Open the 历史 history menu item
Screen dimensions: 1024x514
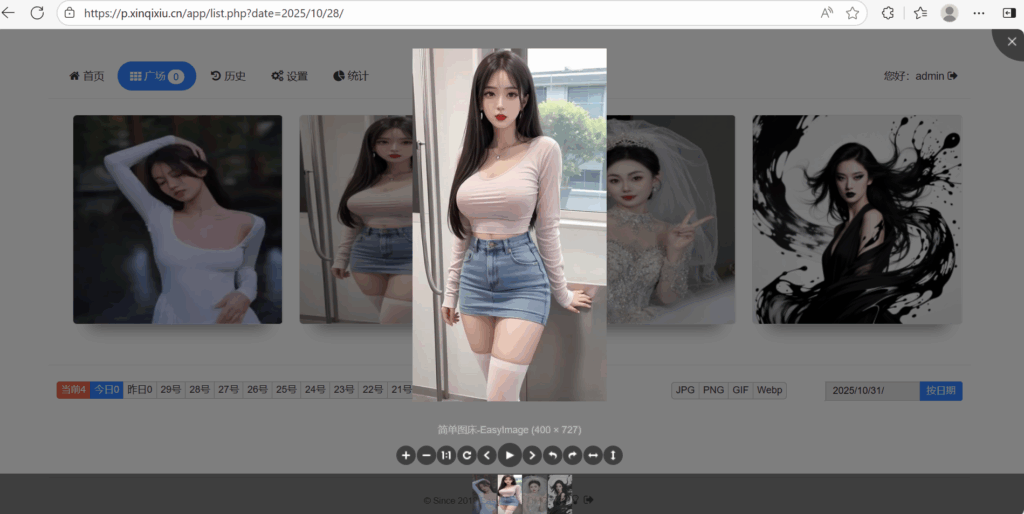click(228, 76)
